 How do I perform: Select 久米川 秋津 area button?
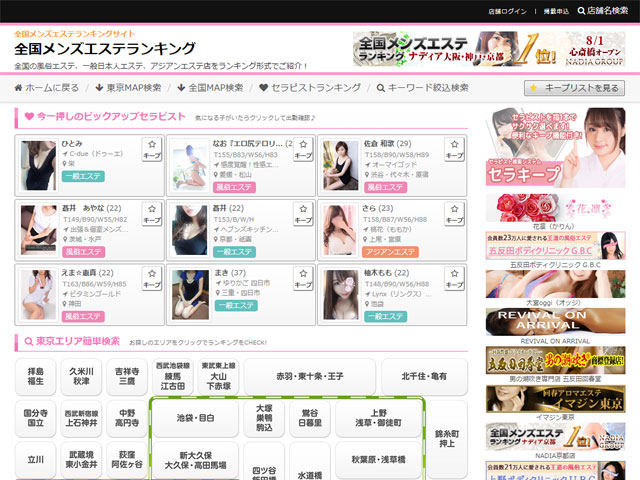(81, 376)
